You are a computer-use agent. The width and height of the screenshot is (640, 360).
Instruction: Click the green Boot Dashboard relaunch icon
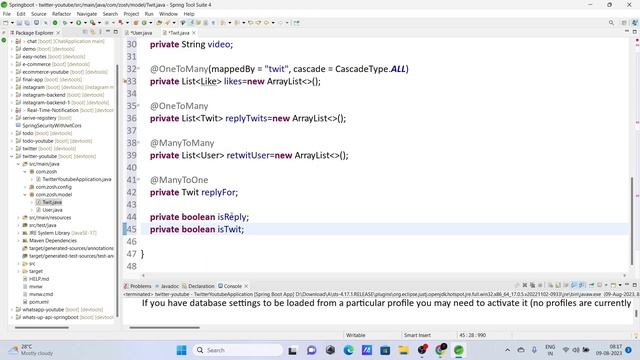[x=55, y=23]
